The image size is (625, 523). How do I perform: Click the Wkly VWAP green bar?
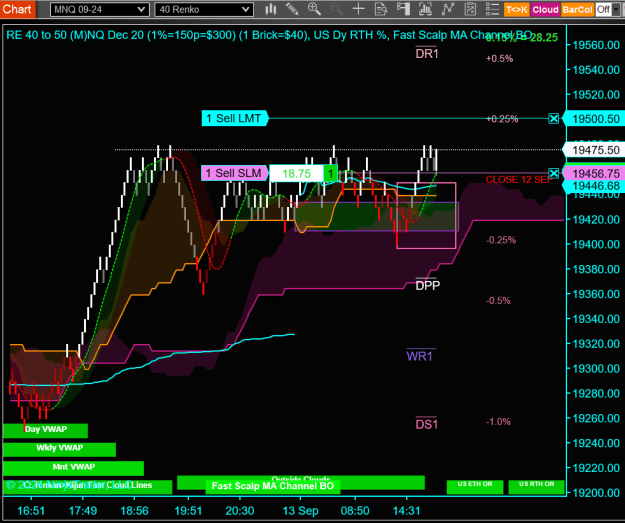pyautogui.click(x=59, y=449)
